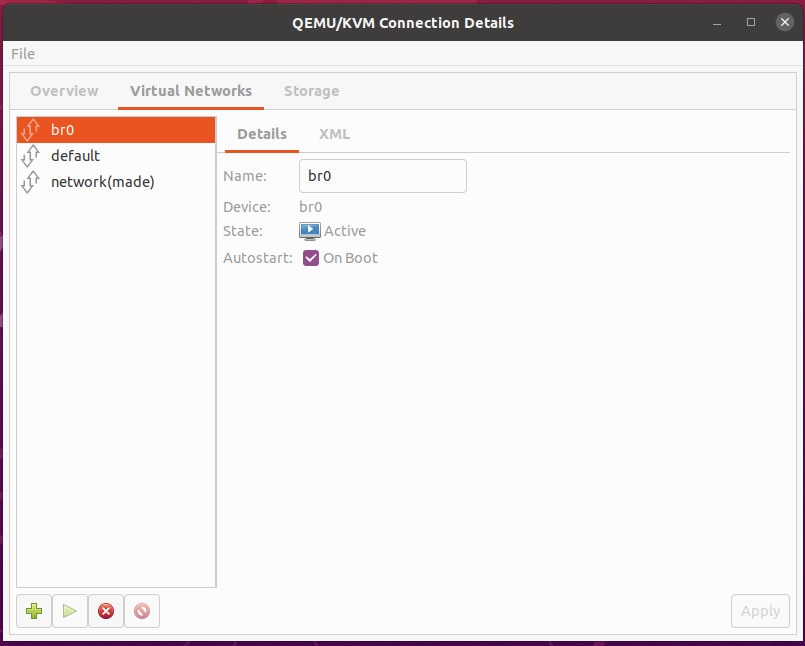The height and width of the screenshot is (646, 805).
Task: Click the Active state text
Action: [345, 231]
